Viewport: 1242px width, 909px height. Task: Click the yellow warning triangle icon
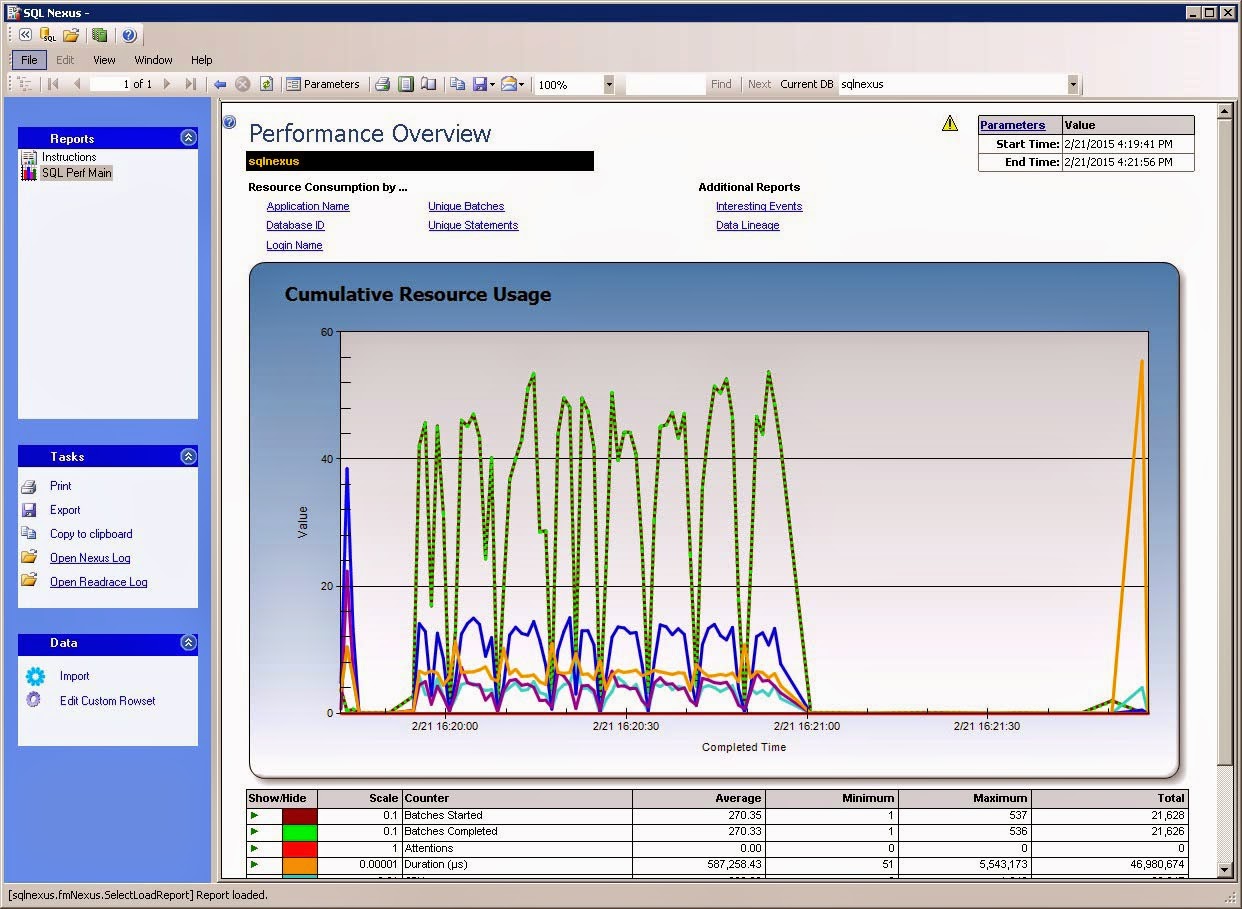point(950,124)
